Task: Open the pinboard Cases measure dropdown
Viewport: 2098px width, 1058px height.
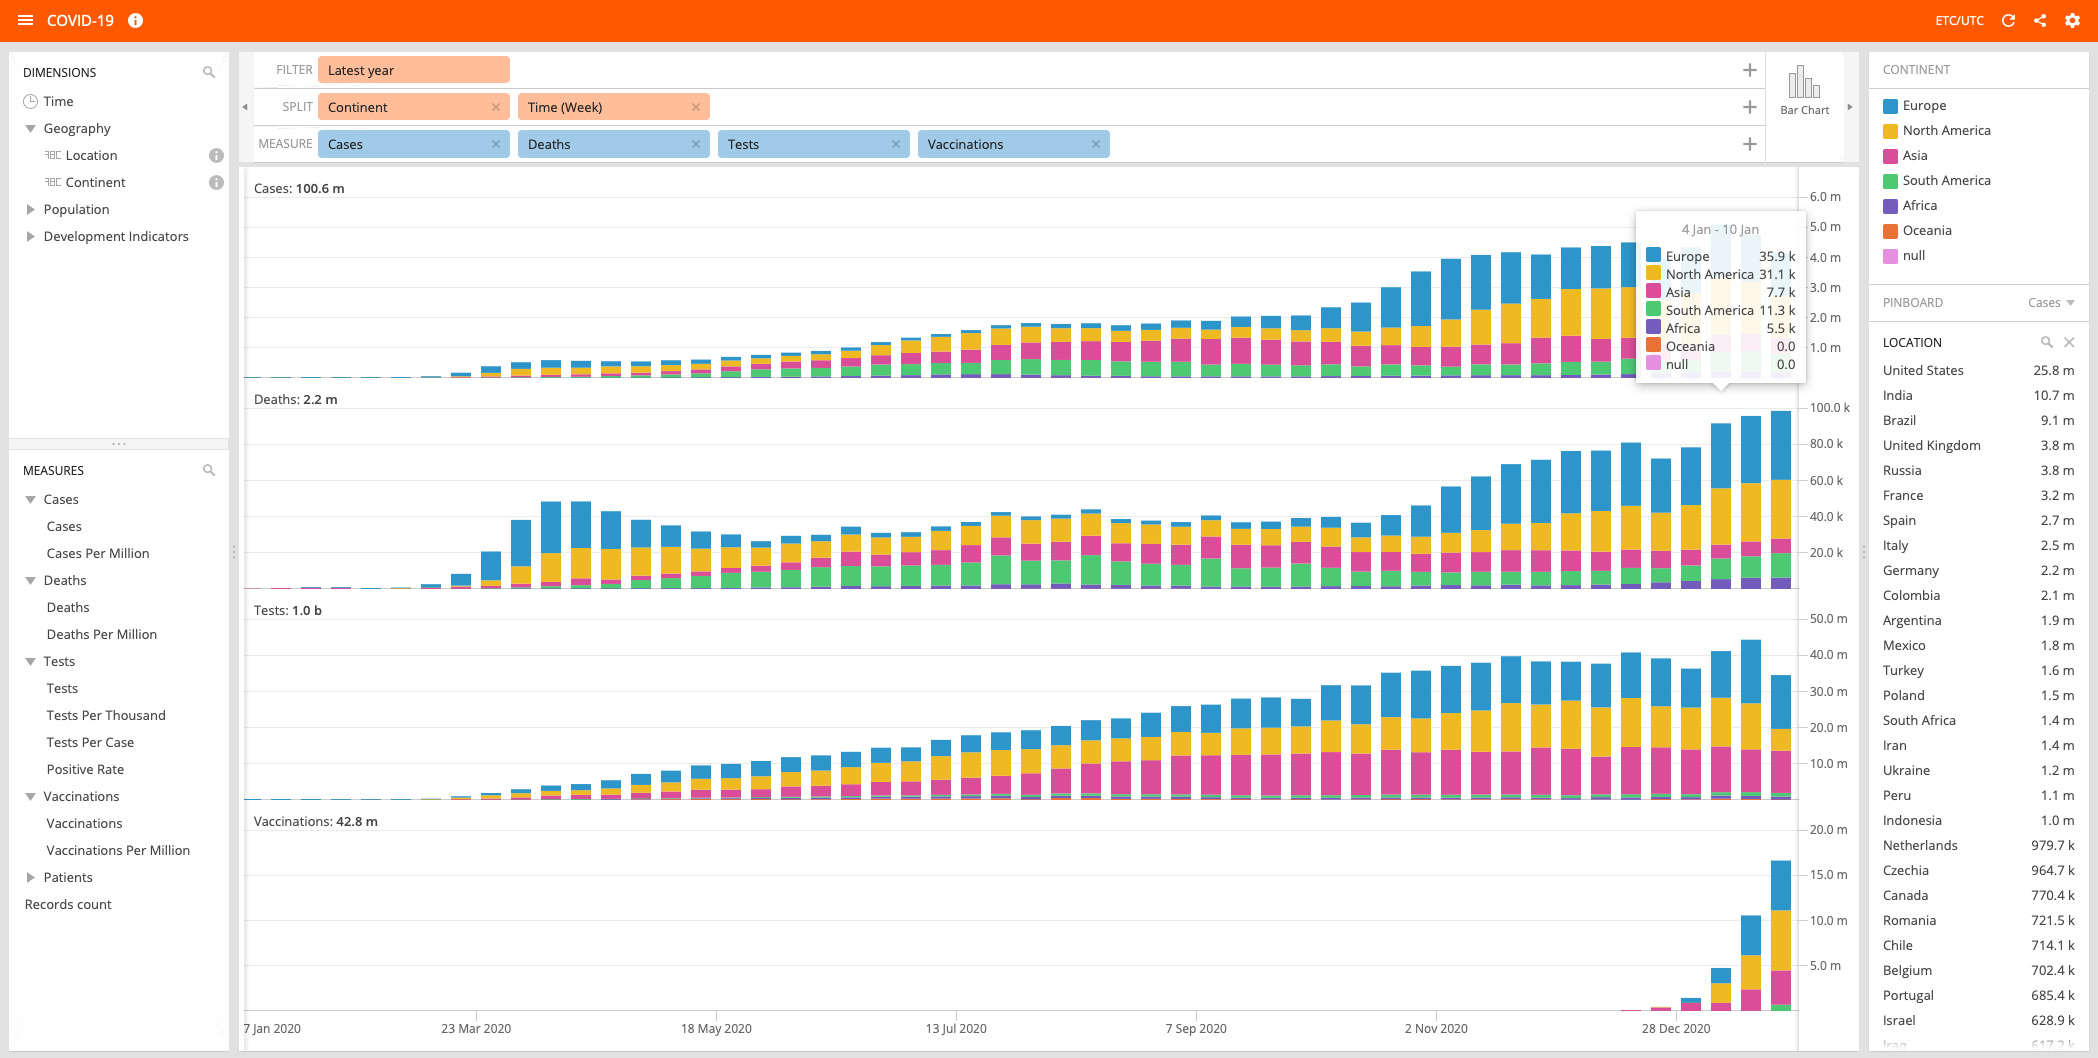Action: pyautogui.click(x=2051, y=302)
